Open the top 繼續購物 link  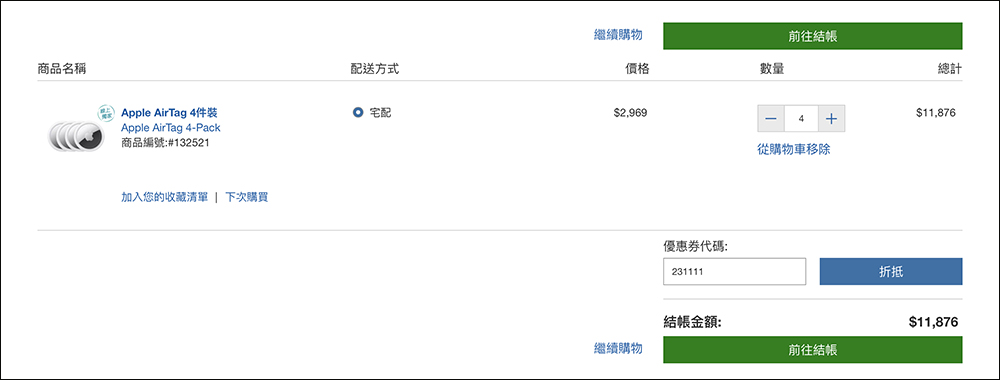(x=618, y=35)
